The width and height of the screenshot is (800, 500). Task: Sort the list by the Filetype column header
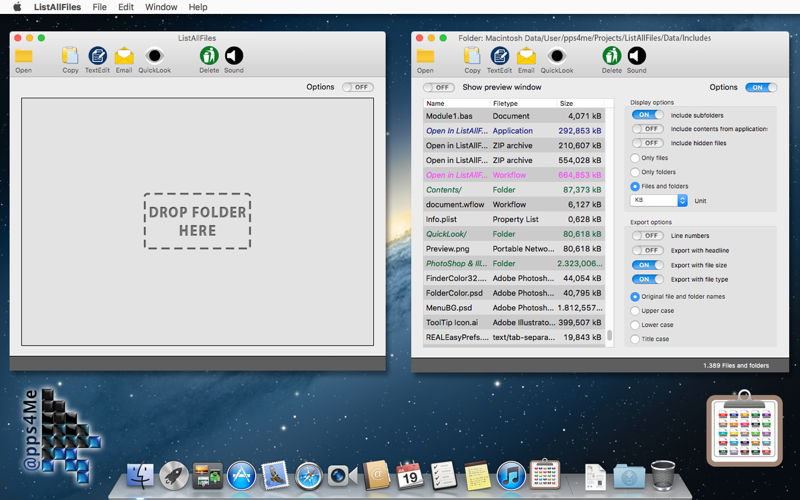tap(506, 104)
